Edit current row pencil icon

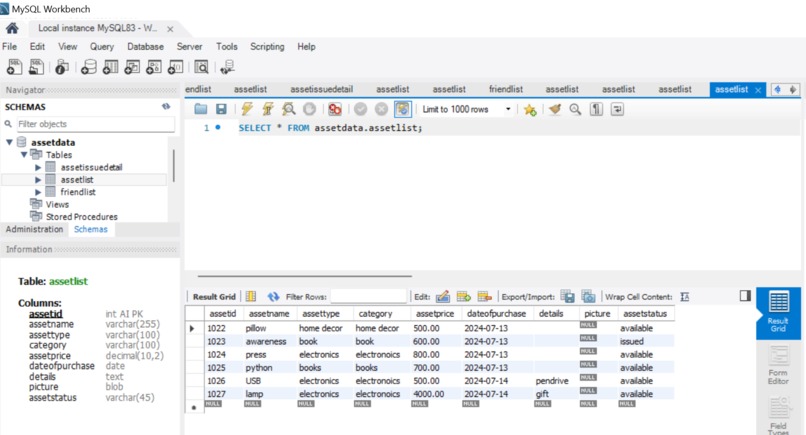[443, 296]
